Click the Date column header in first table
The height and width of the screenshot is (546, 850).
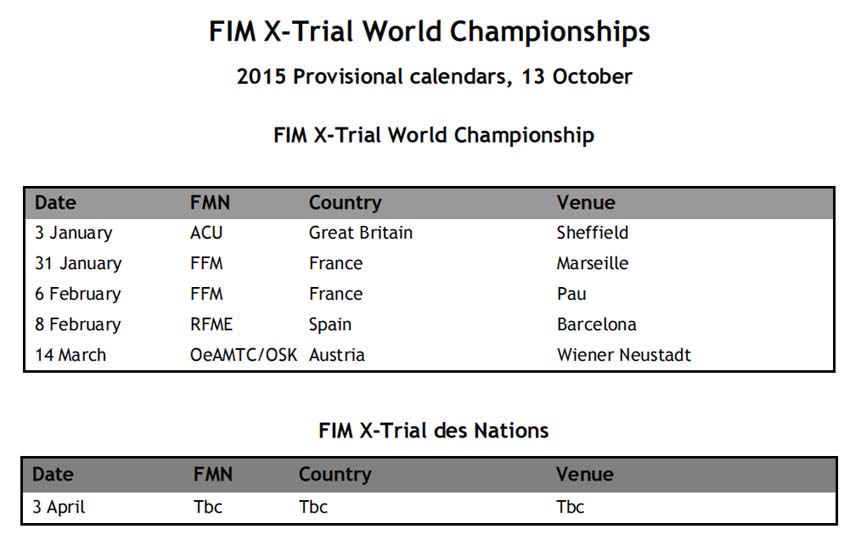[55, 203]
